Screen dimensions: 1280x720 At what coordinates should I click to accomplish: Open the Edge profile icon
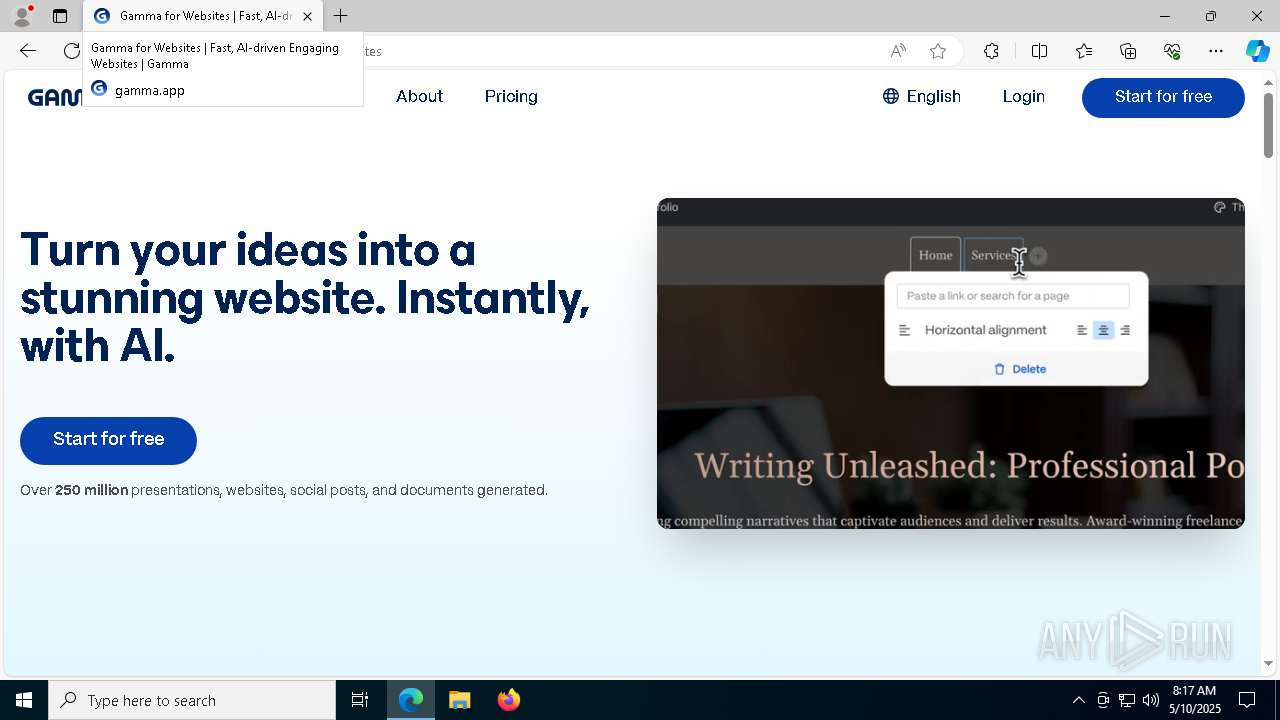pos(21,16)
